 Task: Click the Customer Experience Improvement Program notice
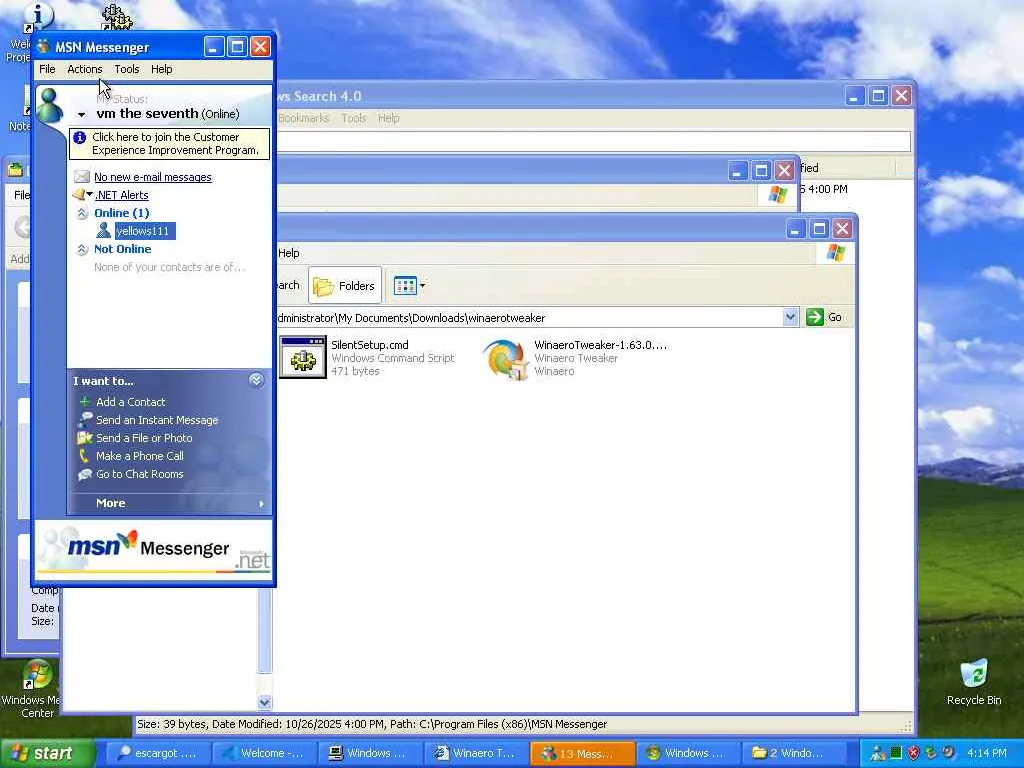coord(169,144)
